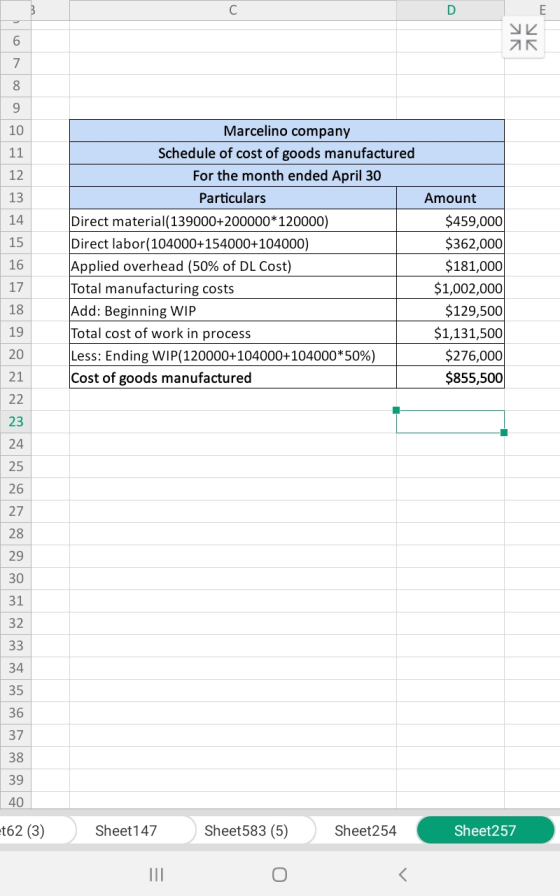This screenshot has width=560, height=896.
Task: Select row 10 header
Action: pyautogui.click(x=16, y=130)
